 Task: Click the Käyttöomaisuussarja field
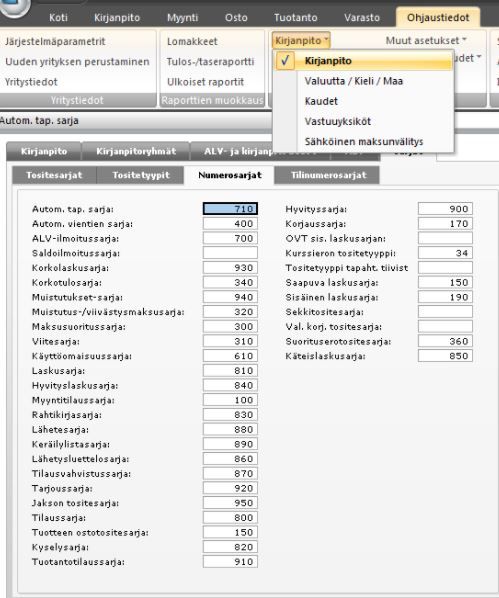(230, 356)
